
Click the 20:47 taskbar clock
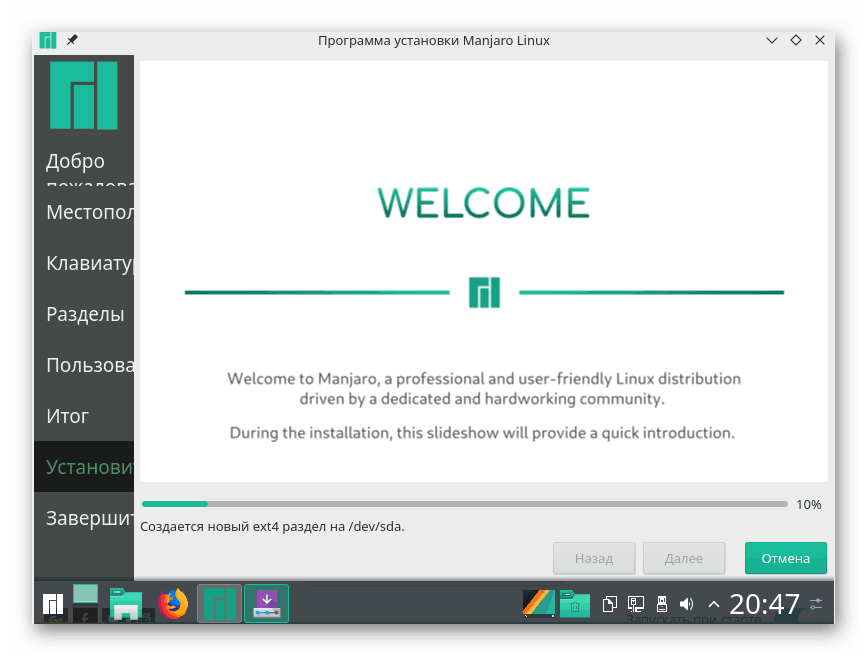click(764, 603)
